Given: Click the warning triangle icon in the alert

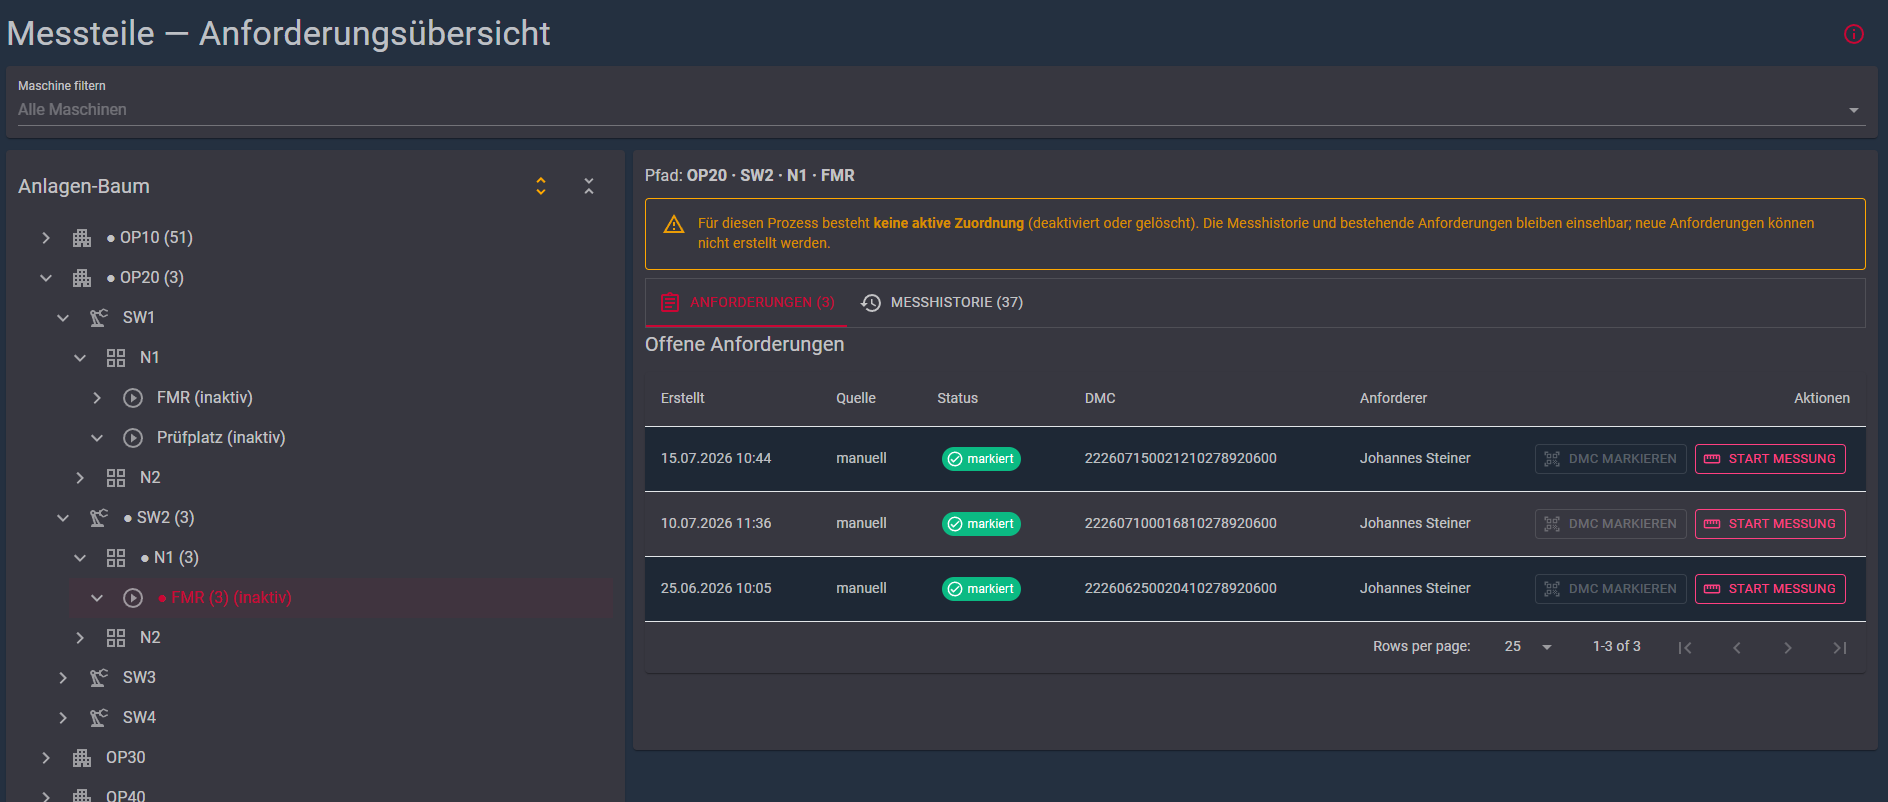Looking at the screenshot, I should [x=674, y=224].
